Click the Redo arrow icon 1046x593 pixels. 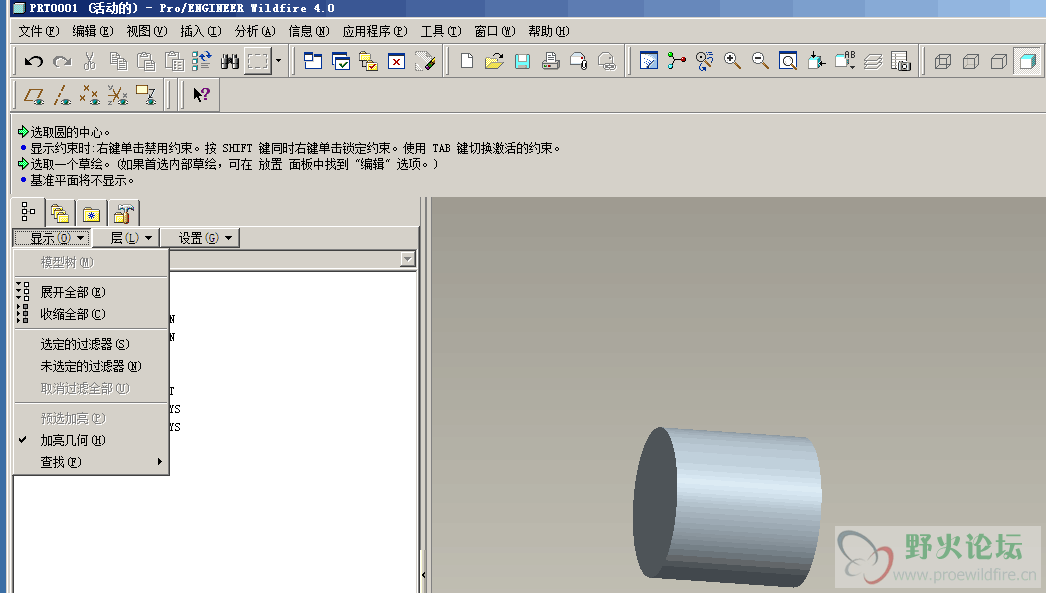point(62,62)
